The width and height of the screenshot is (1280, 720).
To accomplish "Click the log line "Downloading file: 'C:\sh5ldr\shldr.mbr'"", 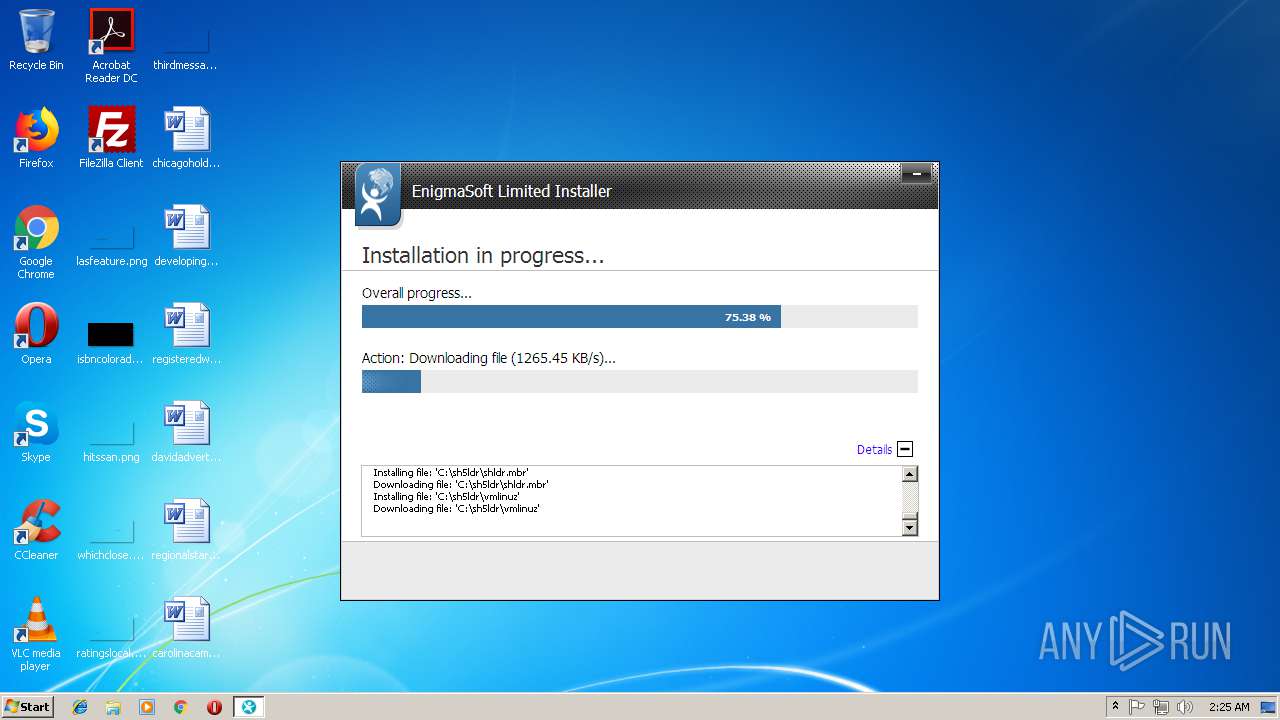I will pyautogui.click(x=461, y=484).
